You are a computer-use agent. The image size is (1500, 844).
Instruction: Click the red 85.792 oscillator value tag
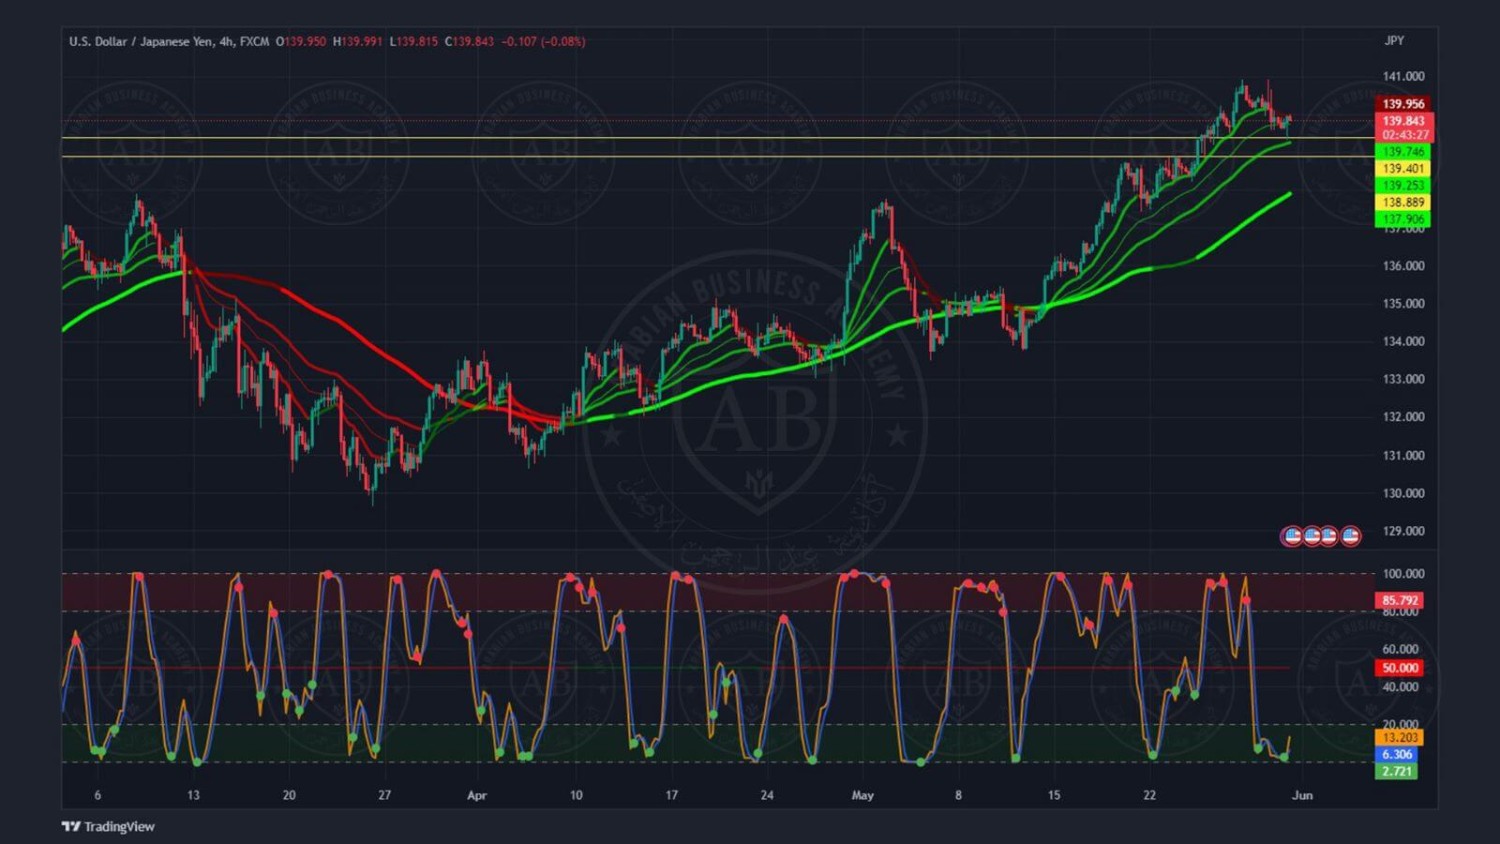[x=1400, y=601]
